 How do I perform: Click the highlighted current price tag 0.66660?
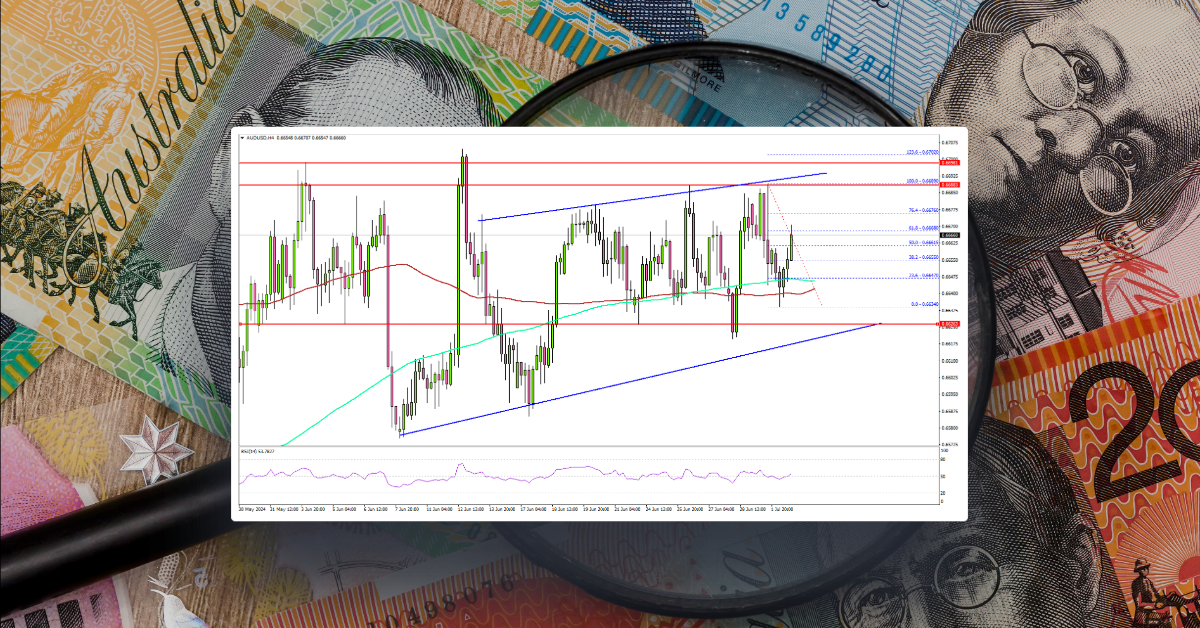[x=948, y=236]
